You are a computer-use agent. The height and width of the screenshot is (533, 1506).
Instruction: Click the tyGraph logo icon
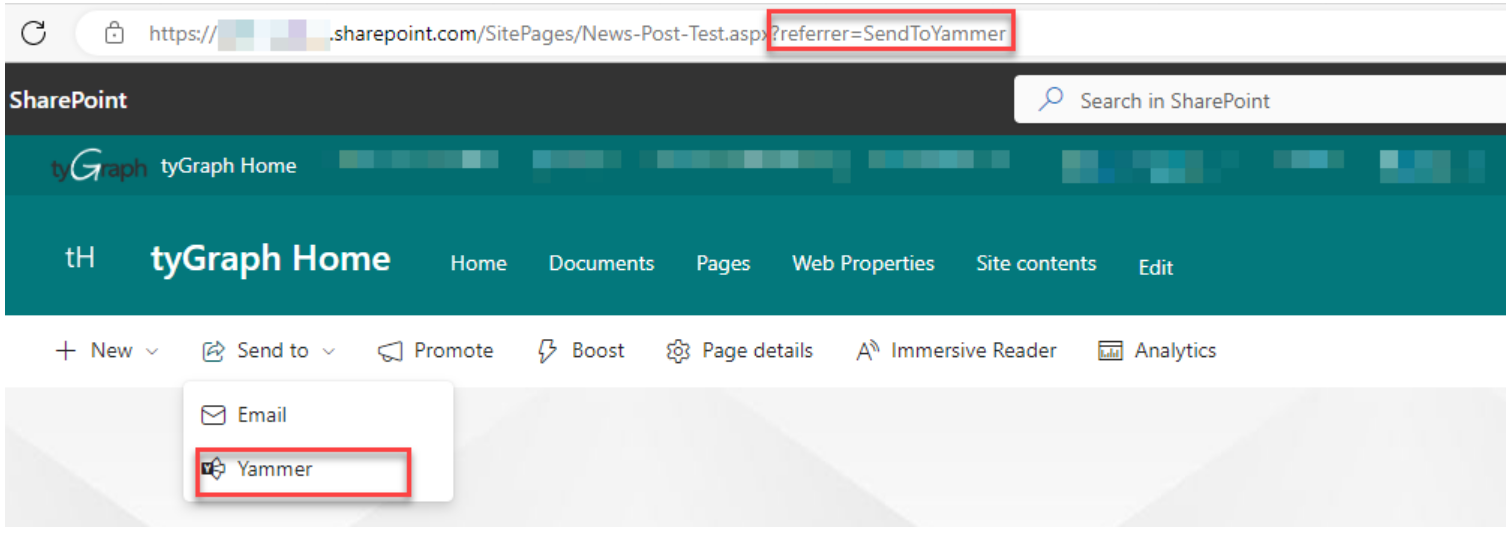coord(98,166)
